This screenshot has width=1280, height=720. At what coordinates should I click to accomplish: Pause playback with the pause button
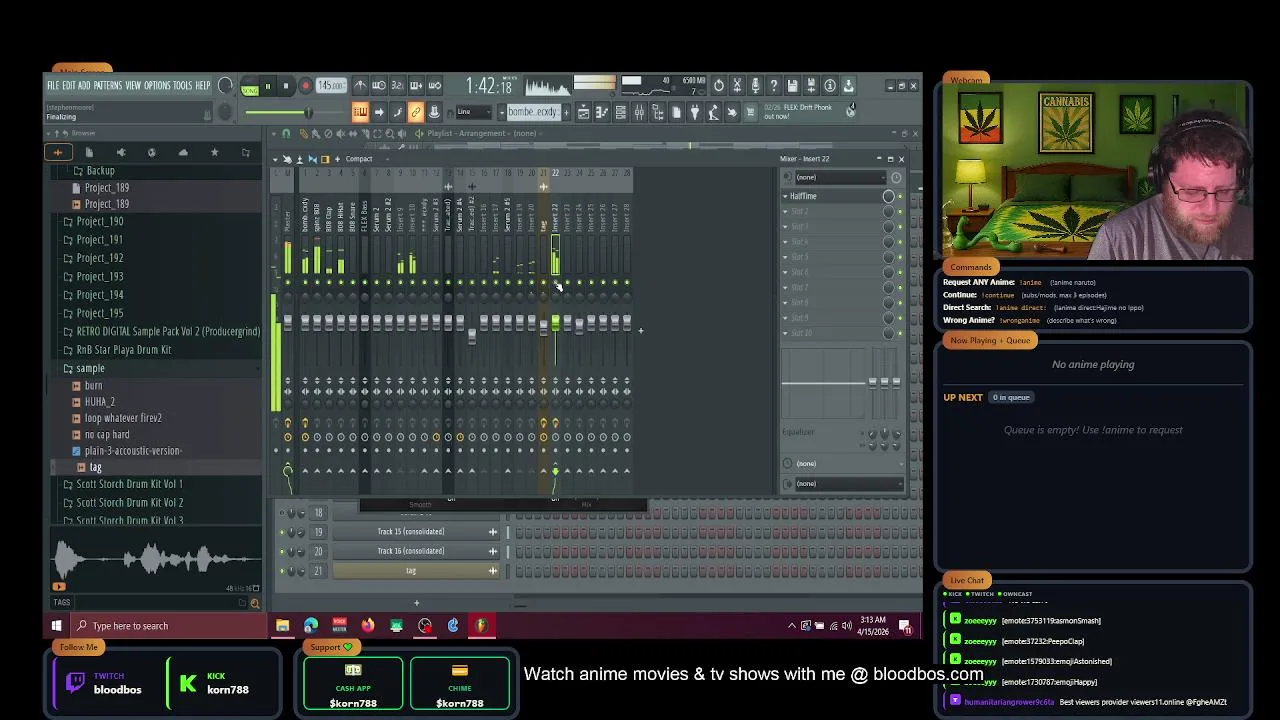pos(267,86)
